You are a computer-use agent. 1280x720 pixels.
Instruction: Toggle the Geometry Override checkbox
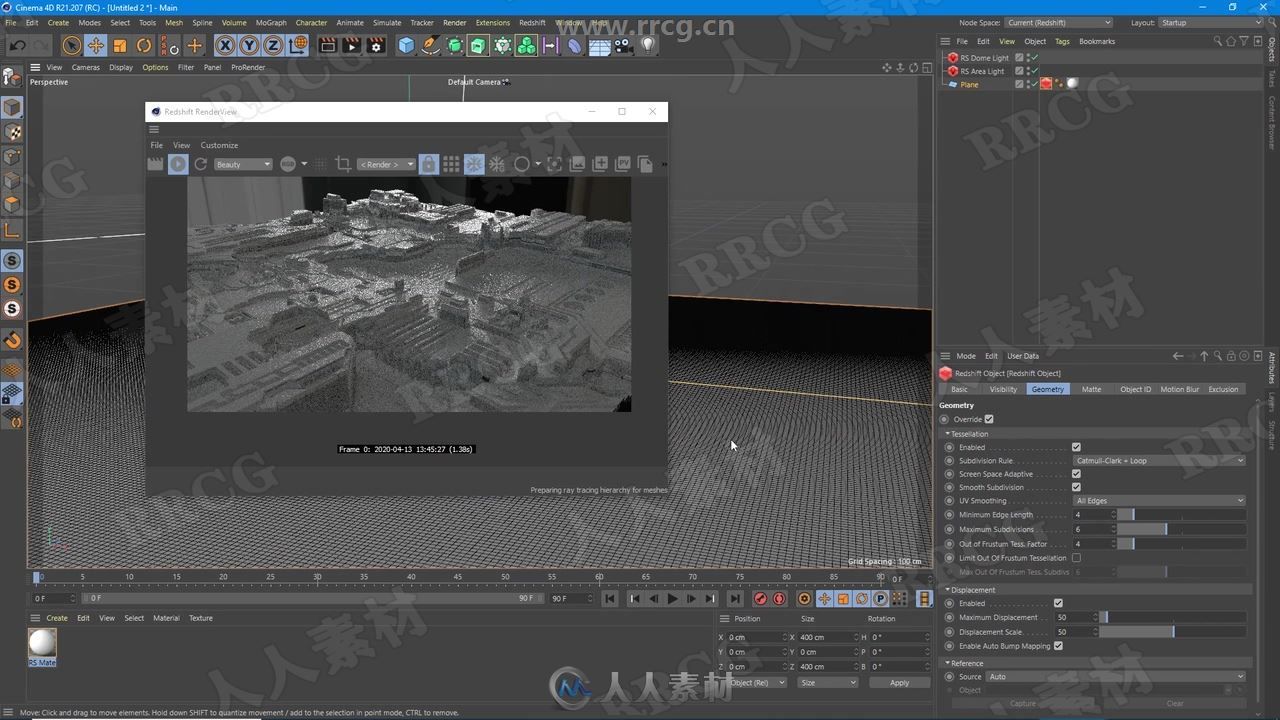[989, 419]
